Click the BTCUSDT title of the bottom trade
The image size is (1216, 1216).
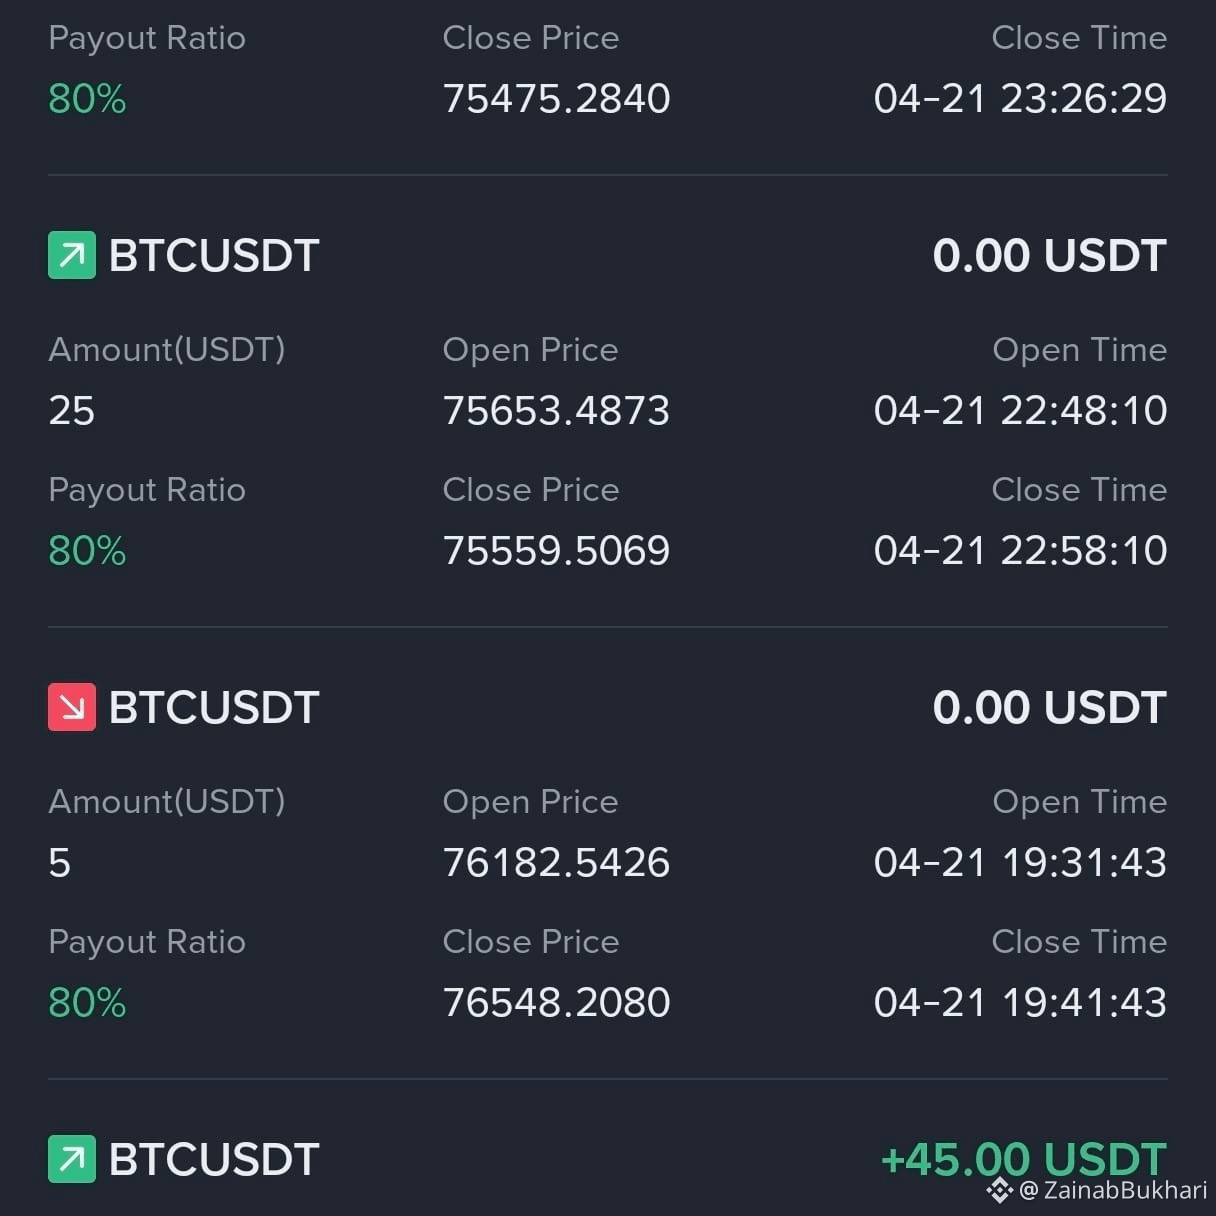coord(214,1159)
